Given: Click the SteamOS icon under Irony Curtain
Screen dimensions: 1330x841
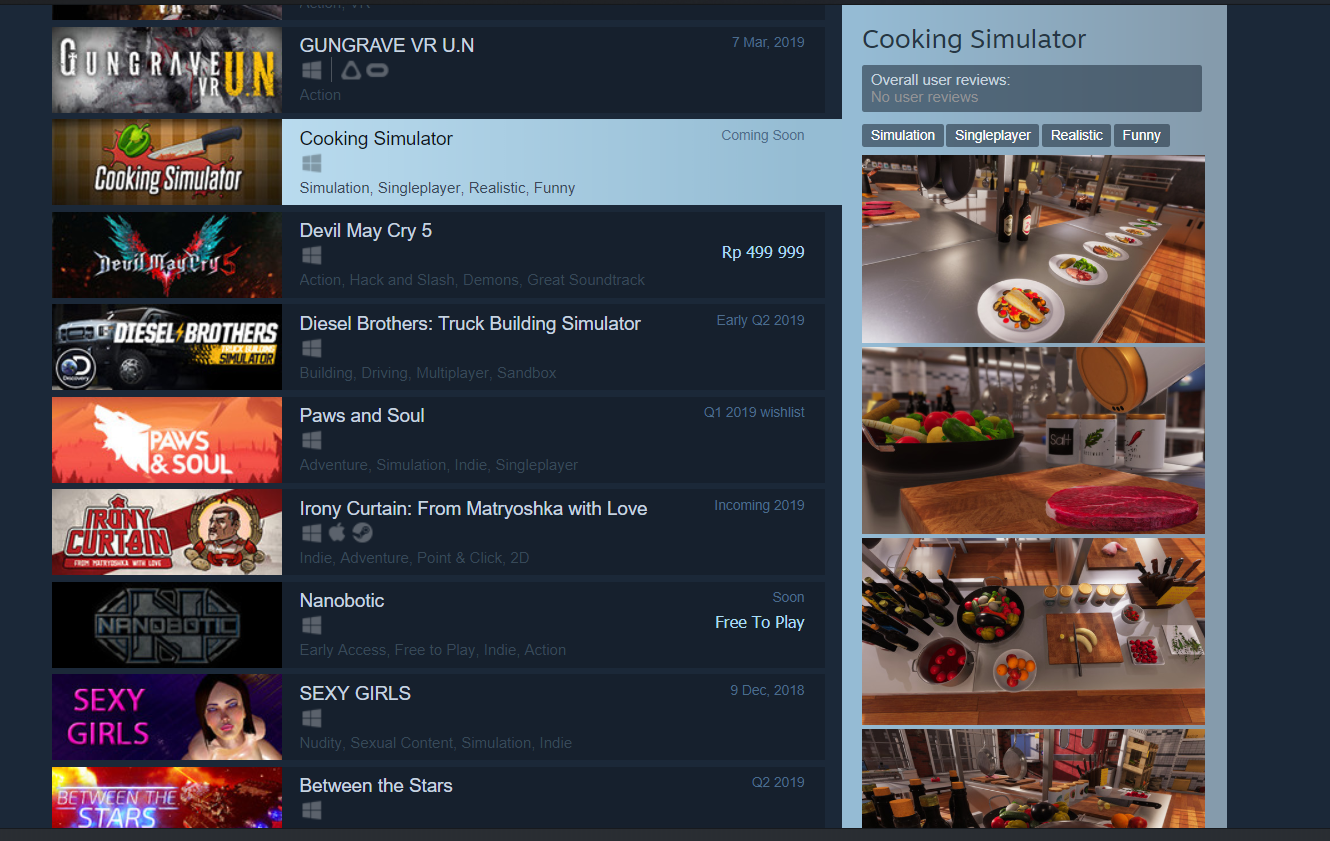Looking at the screenshot, I should pos(362,533).
